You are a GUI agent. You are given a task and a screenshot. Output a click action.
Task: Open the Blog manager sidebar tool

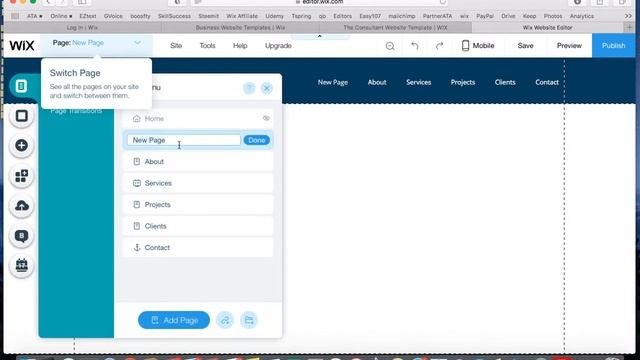tap(22, 236)
